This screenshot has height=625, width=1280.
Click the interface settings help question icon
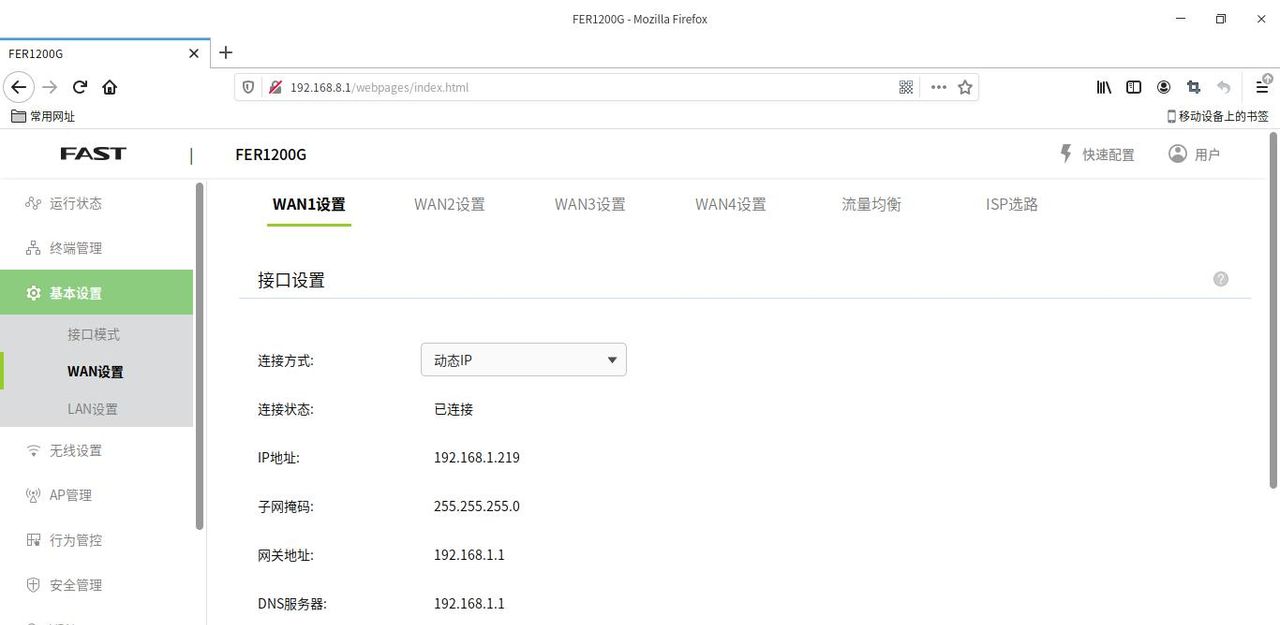point(1221,279)
